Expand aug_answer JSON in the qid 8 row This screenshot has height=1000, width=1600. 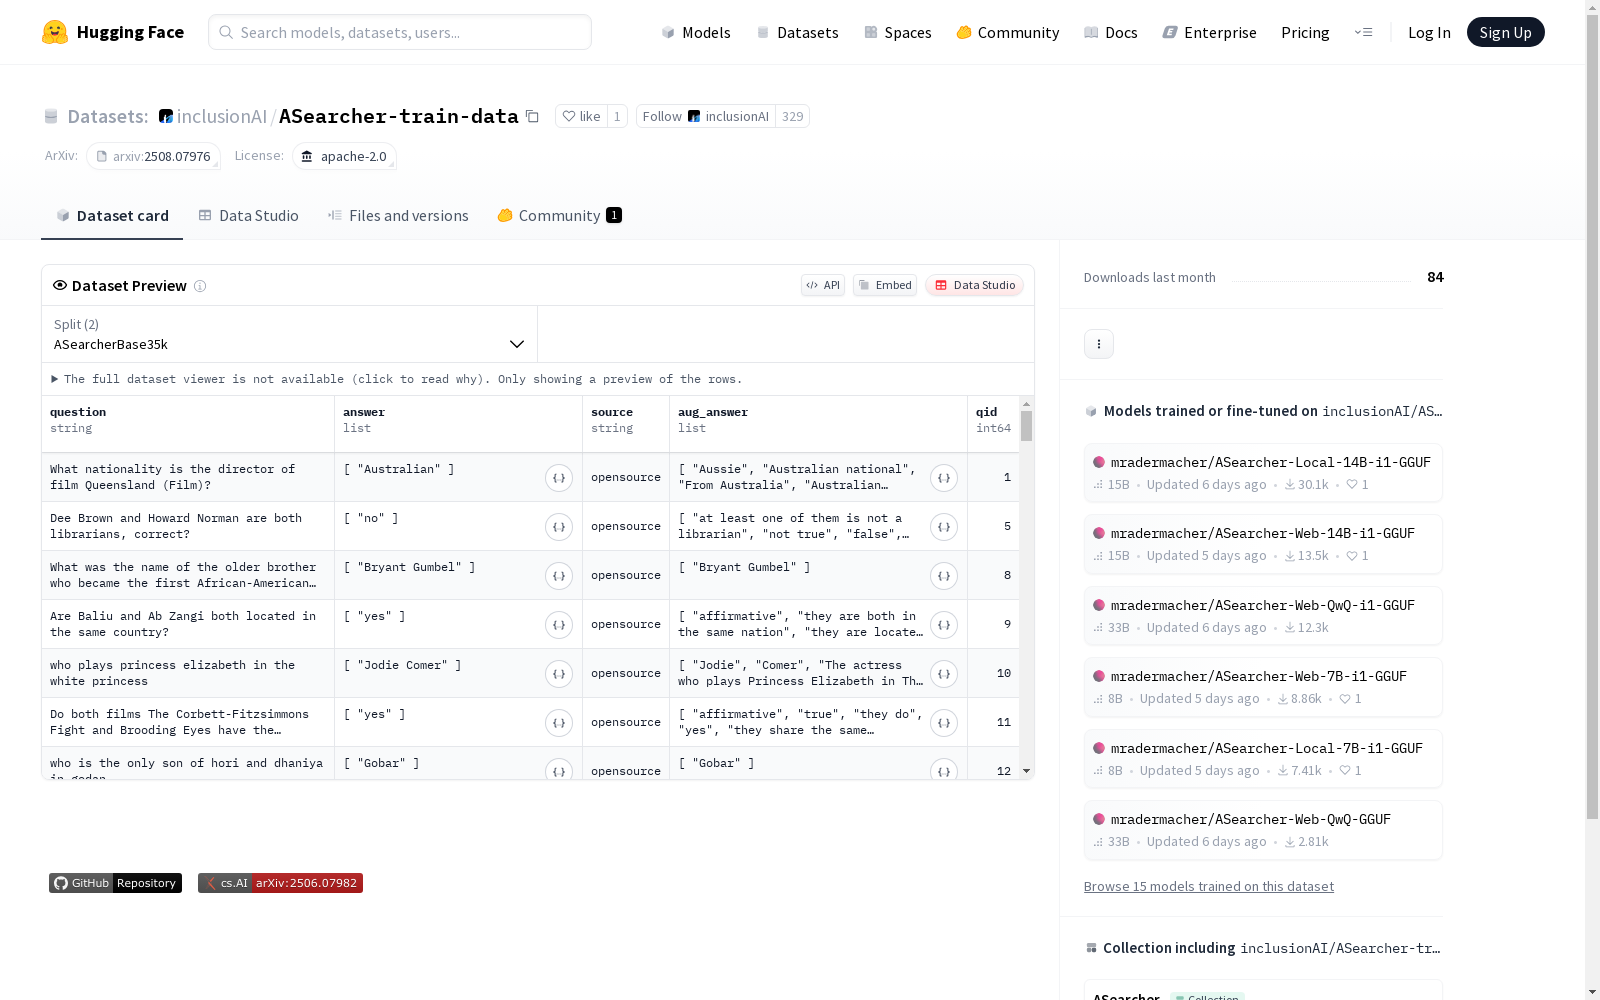[944, 576]
